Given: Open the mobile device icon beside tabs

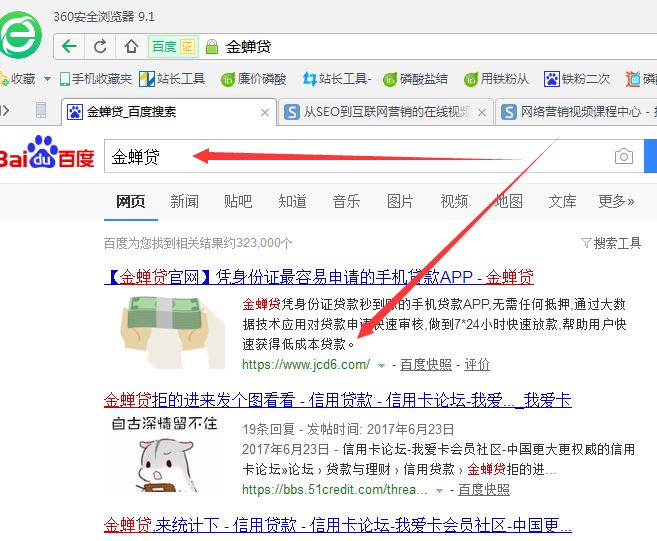Looking at the screenshot, I should pyautogui.click(x=42, y=111).
